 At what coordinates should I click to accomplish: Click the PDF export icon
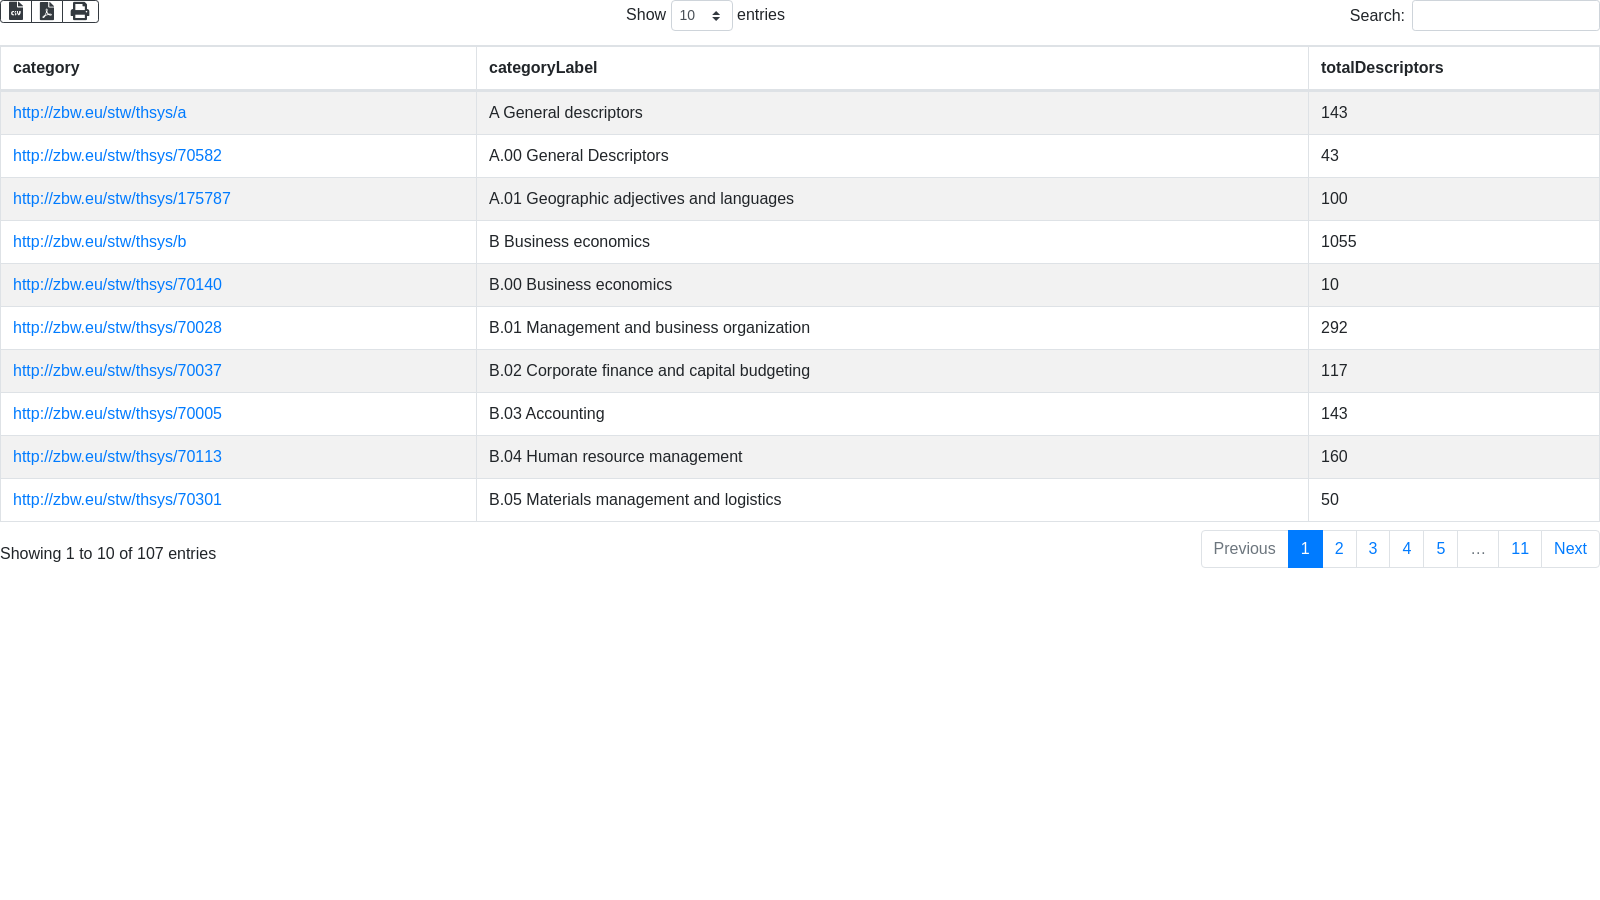click(47, 11)
